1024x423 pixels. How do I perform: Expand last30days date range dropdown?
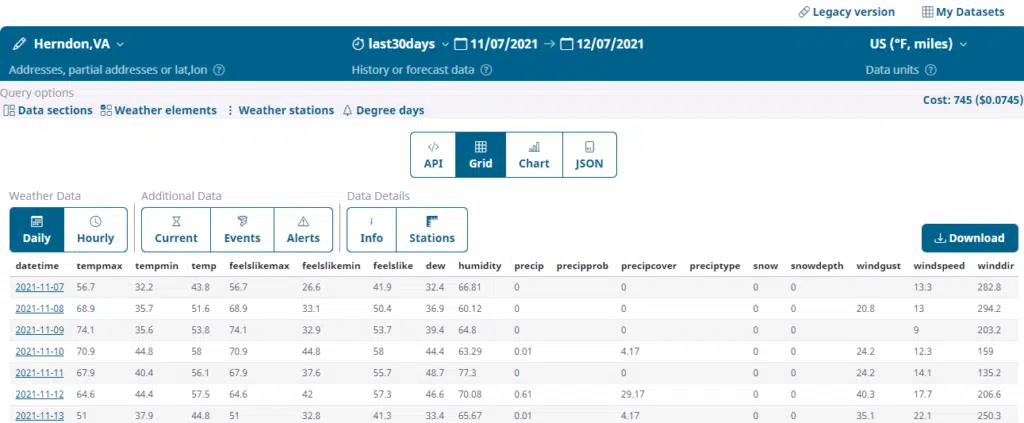[400, 44]
